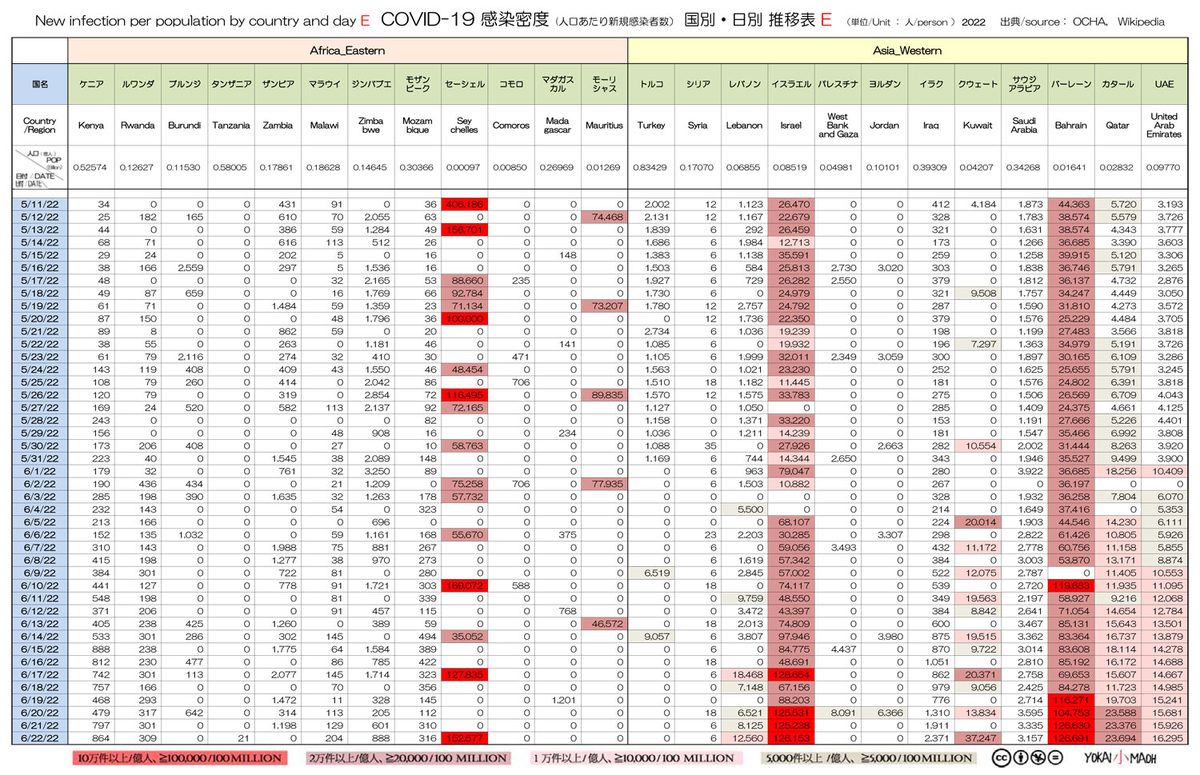
Task: Click the 6/1/22 date row label
Action: click(x=40, y=471)
